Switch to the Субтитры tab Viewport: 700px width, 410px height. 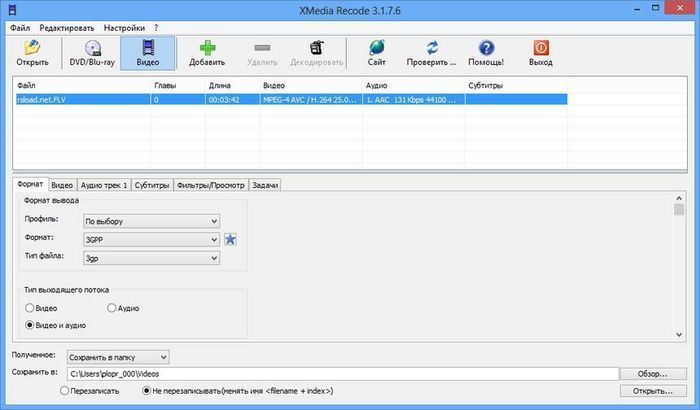point(152,185)
